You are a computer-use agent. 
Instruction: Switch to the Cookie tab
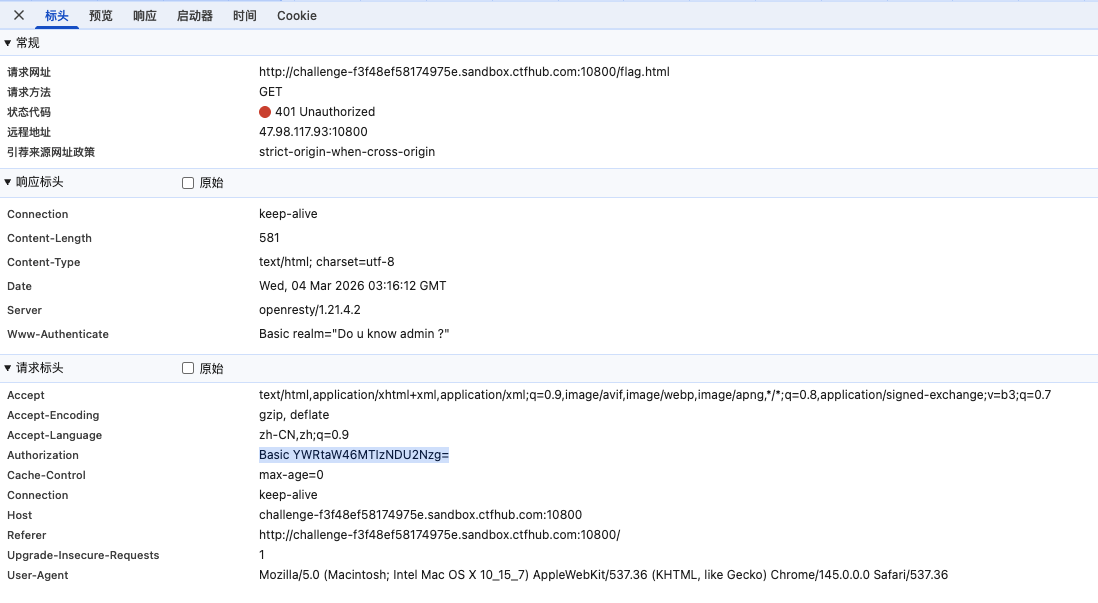pos(297,16)
